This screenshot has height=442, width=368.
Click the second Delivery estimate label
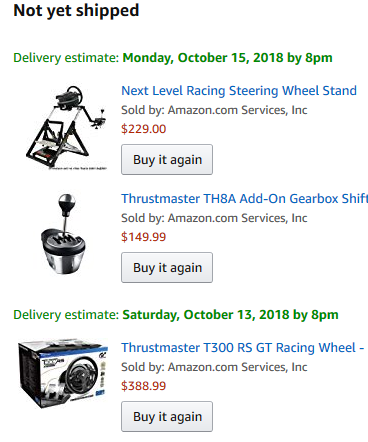pos(66,315)
